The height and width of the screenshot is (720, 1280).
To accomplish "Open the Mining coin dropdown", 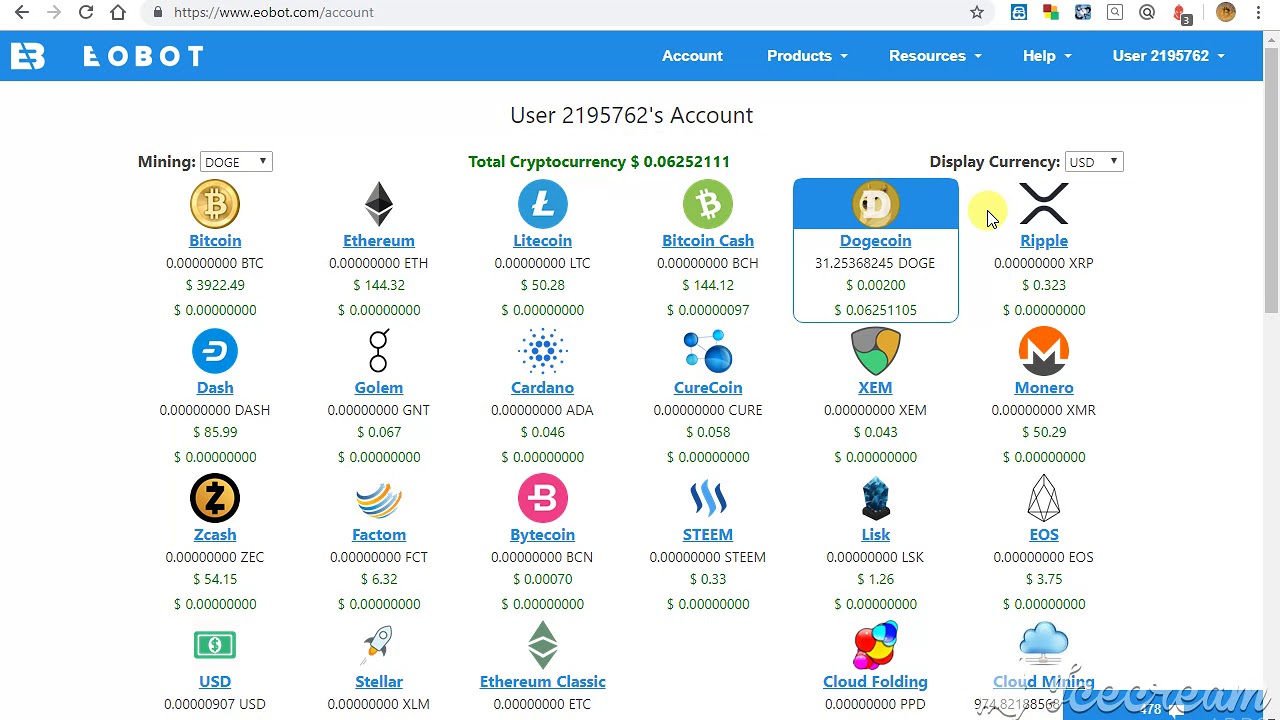I will (x=236, y=162).
